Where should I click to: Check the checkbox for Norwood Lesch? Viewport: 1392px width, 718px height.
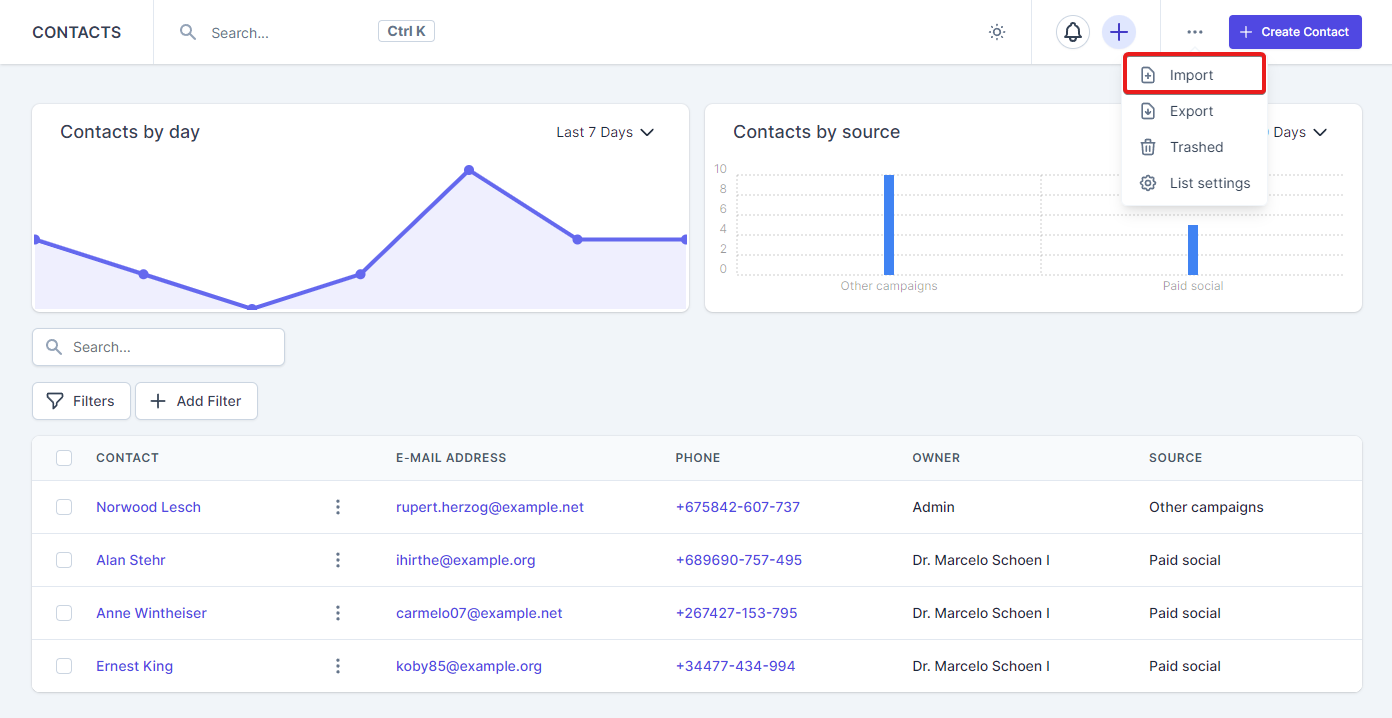[64, 507]
